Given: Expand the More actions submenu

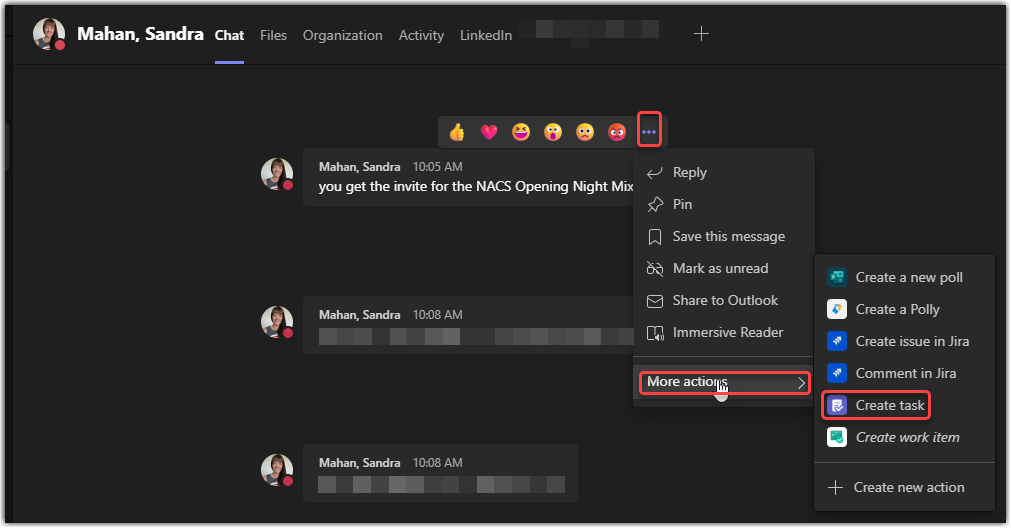Looking at the screenshot, I should [724, 382].
